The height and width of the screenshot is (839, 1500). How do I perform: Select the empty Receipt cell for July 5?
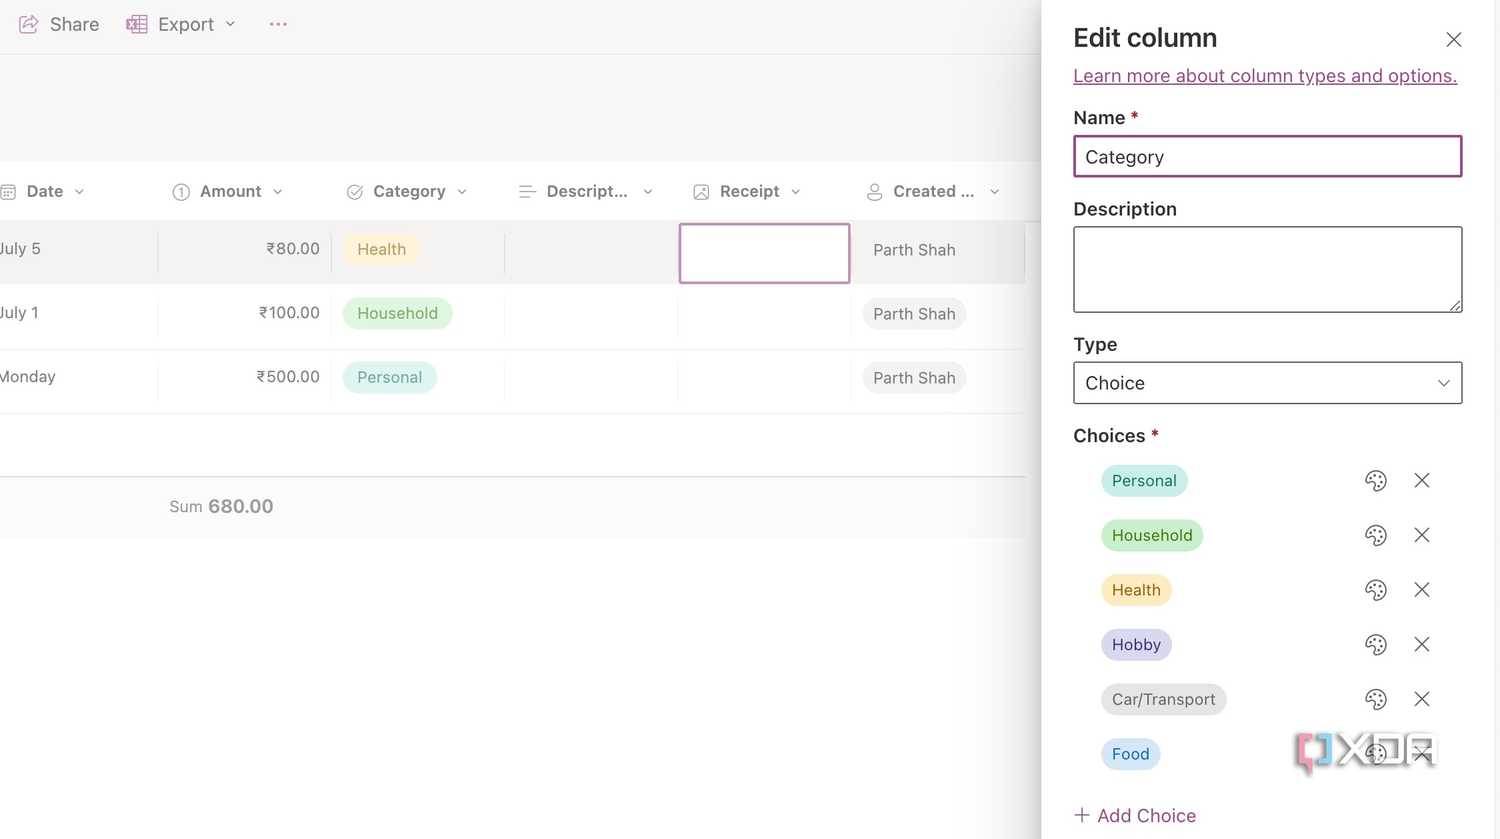click(764, 253)
